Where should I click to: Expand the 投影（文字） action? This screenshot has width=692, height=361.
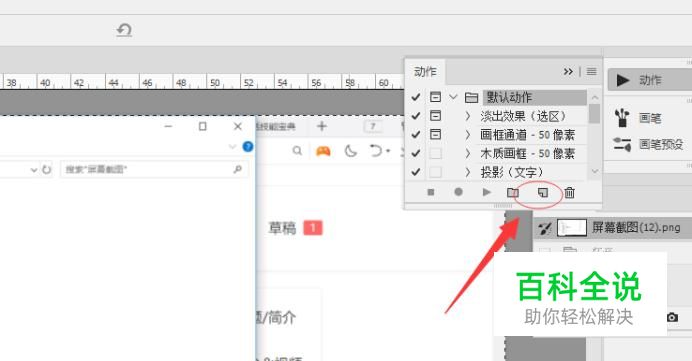[468, 172]
